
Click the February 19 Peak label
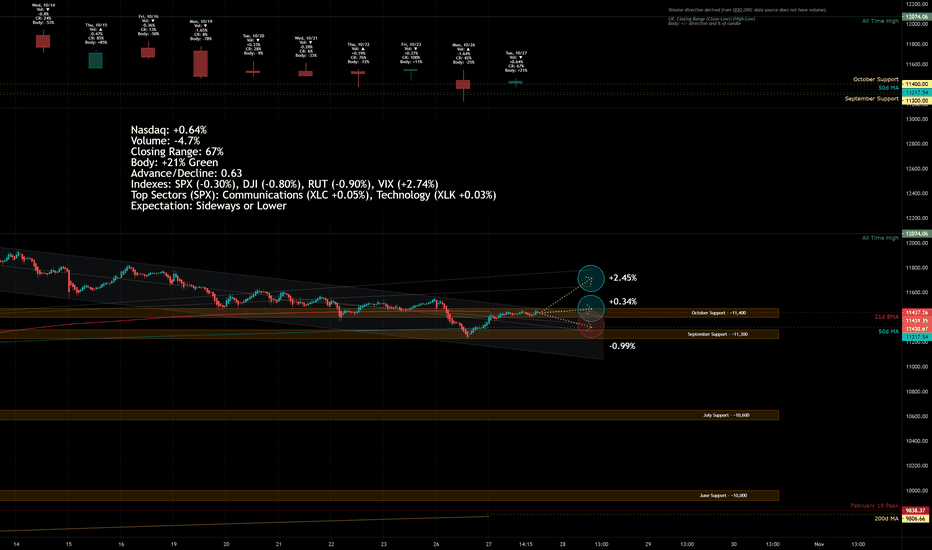click(874, 505)
